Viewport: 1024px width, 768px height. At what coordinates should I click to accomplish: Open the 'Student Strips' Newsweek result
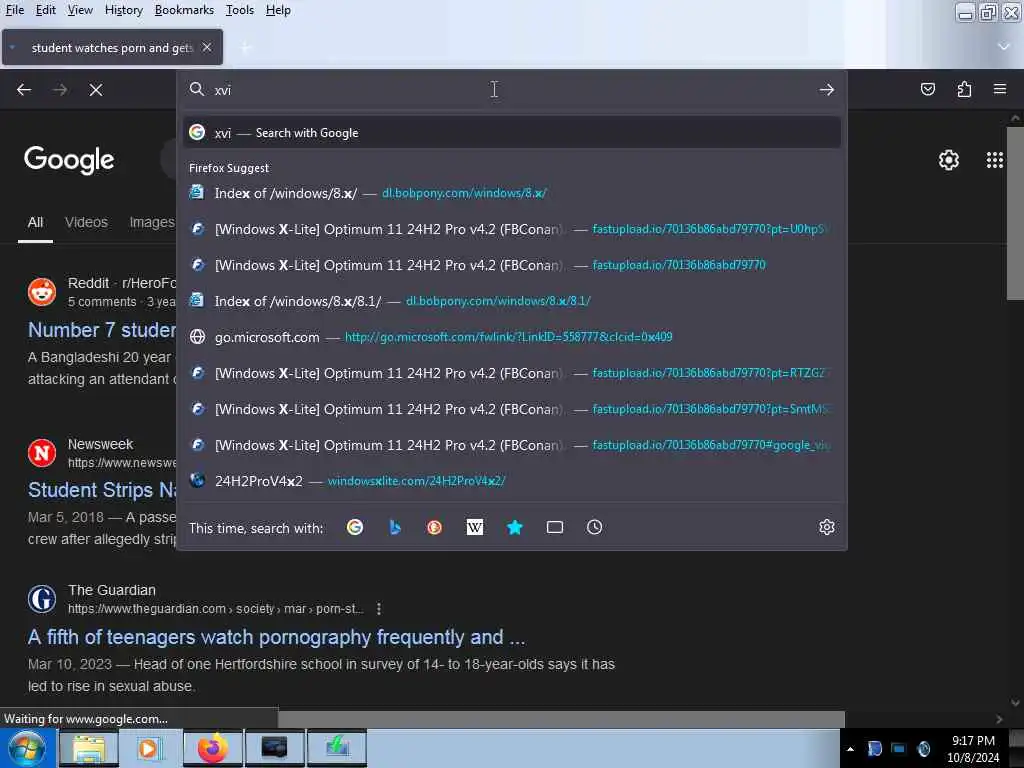click(102, 490)
